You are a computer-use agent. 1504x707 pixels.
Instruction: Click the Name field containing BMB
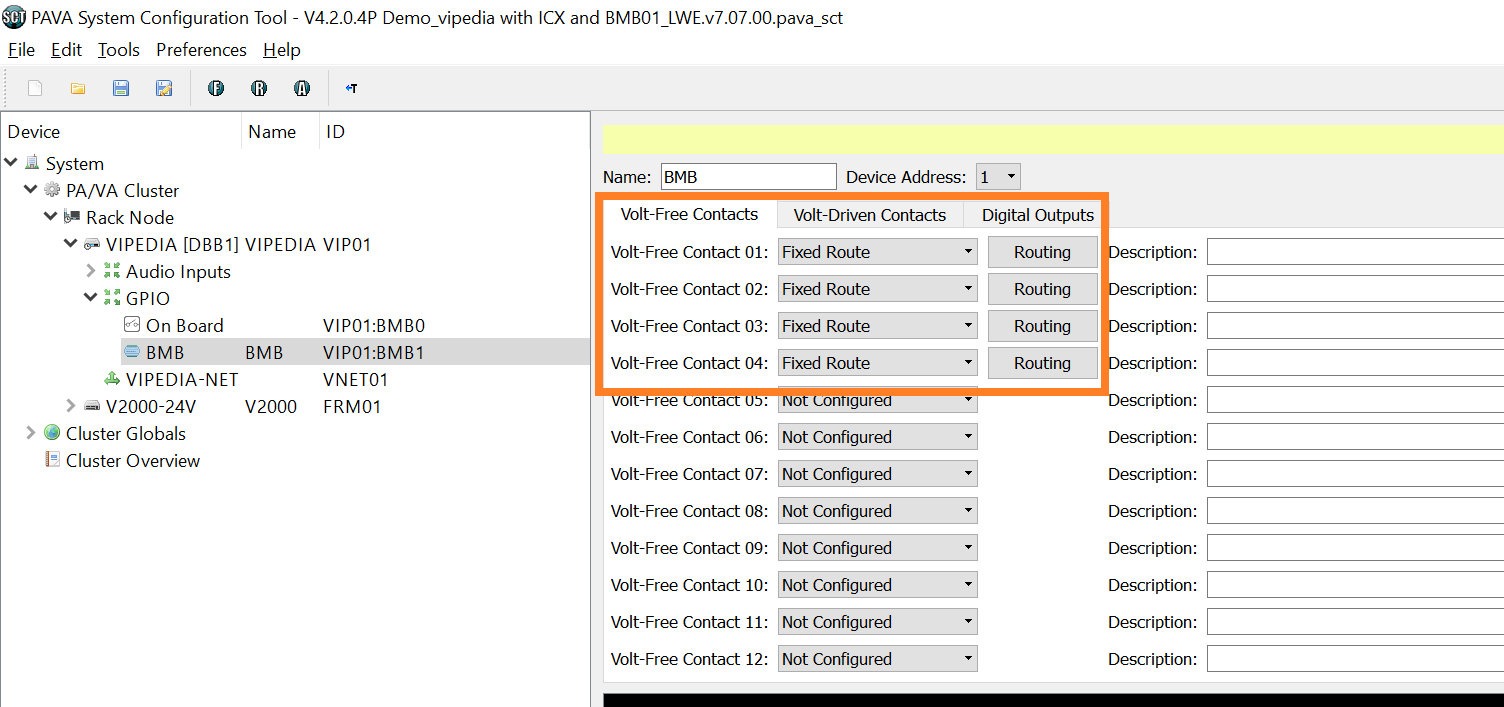coord(748,177)
